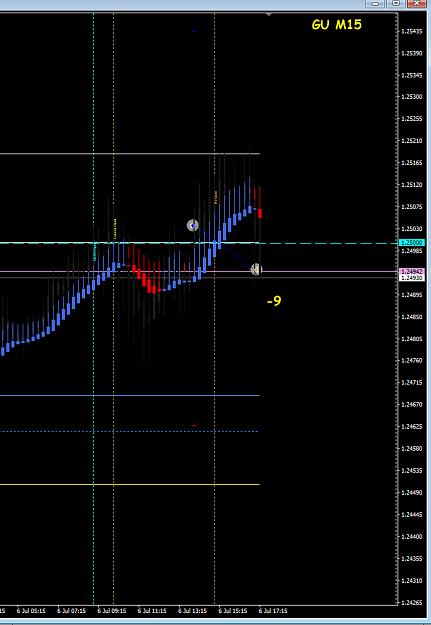Select the cyan 1.25000 price label

click(x=412, y=242)
